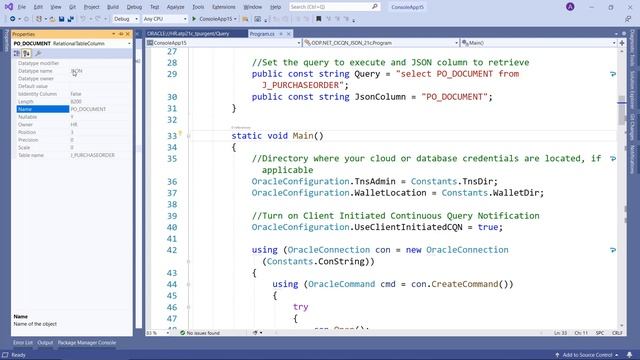Open the PO_DOCUMENT object selector dropdown

click(x=72, y=44)
